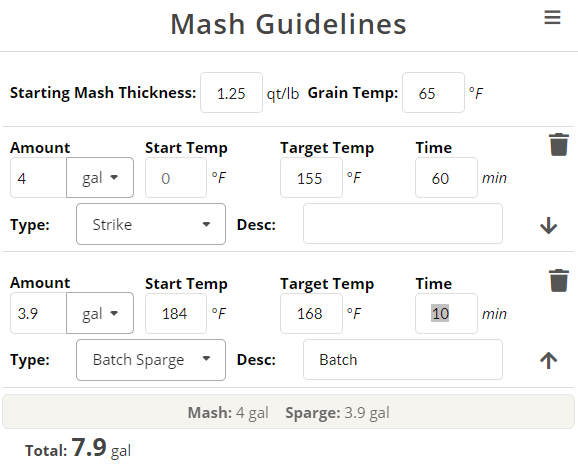Delete the Batch Sparge mash step
The image size is (578, 469).
559,280
